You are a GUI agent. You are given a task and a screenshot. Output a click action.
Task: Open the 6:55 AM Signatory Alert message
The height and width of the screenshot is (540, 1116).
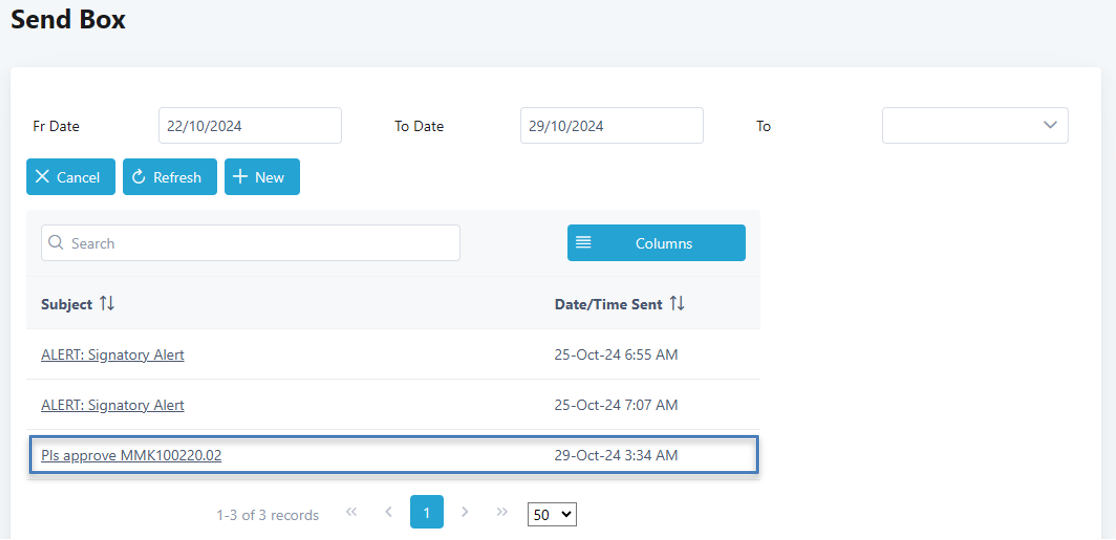[112, 355]
